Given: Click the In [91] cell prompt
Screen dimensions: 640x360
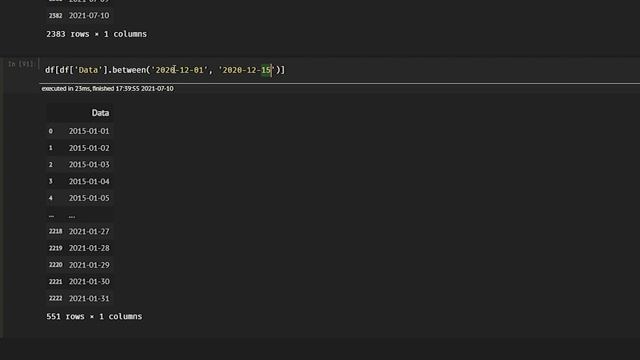Looking at the screenshot, I should click(20, 64).
